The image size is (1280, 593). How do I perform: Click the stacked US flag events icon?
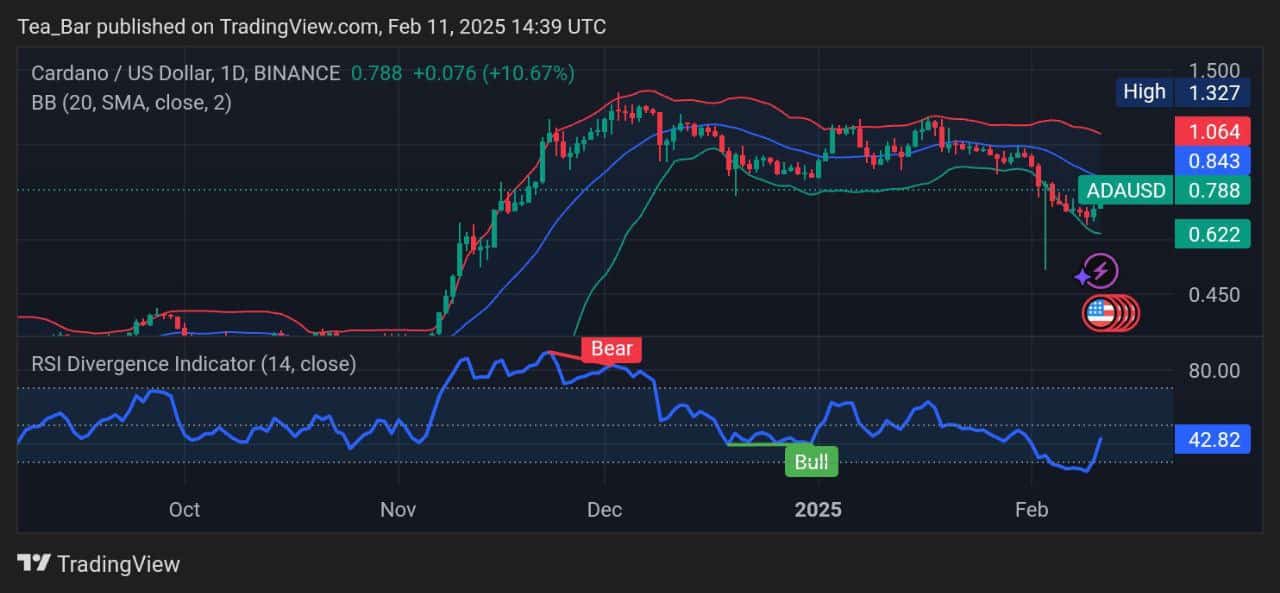1109,314
